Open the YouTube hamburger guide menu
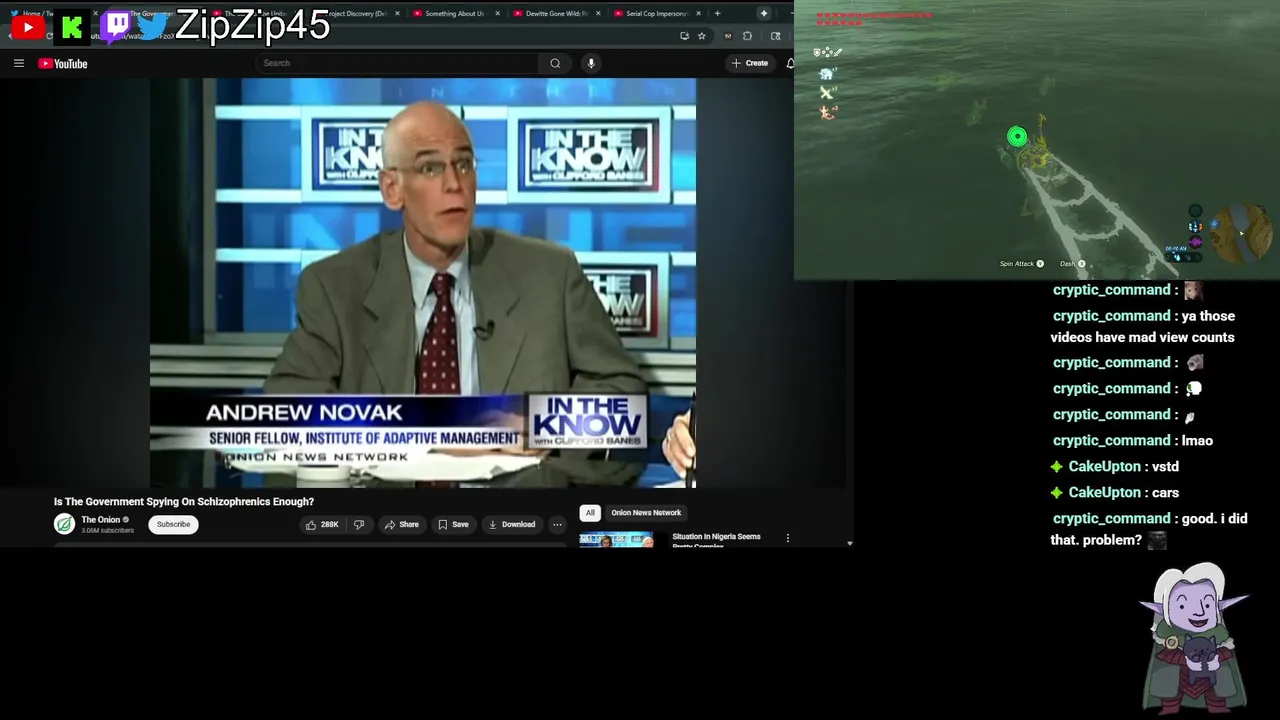Image resolution: width=1280 pixels, height=720 pixels. pos(18,63)
